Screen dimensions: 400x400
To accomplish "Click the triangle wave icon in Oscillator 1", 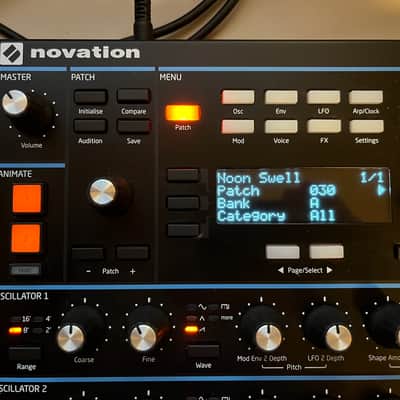I will coord(202,318).
